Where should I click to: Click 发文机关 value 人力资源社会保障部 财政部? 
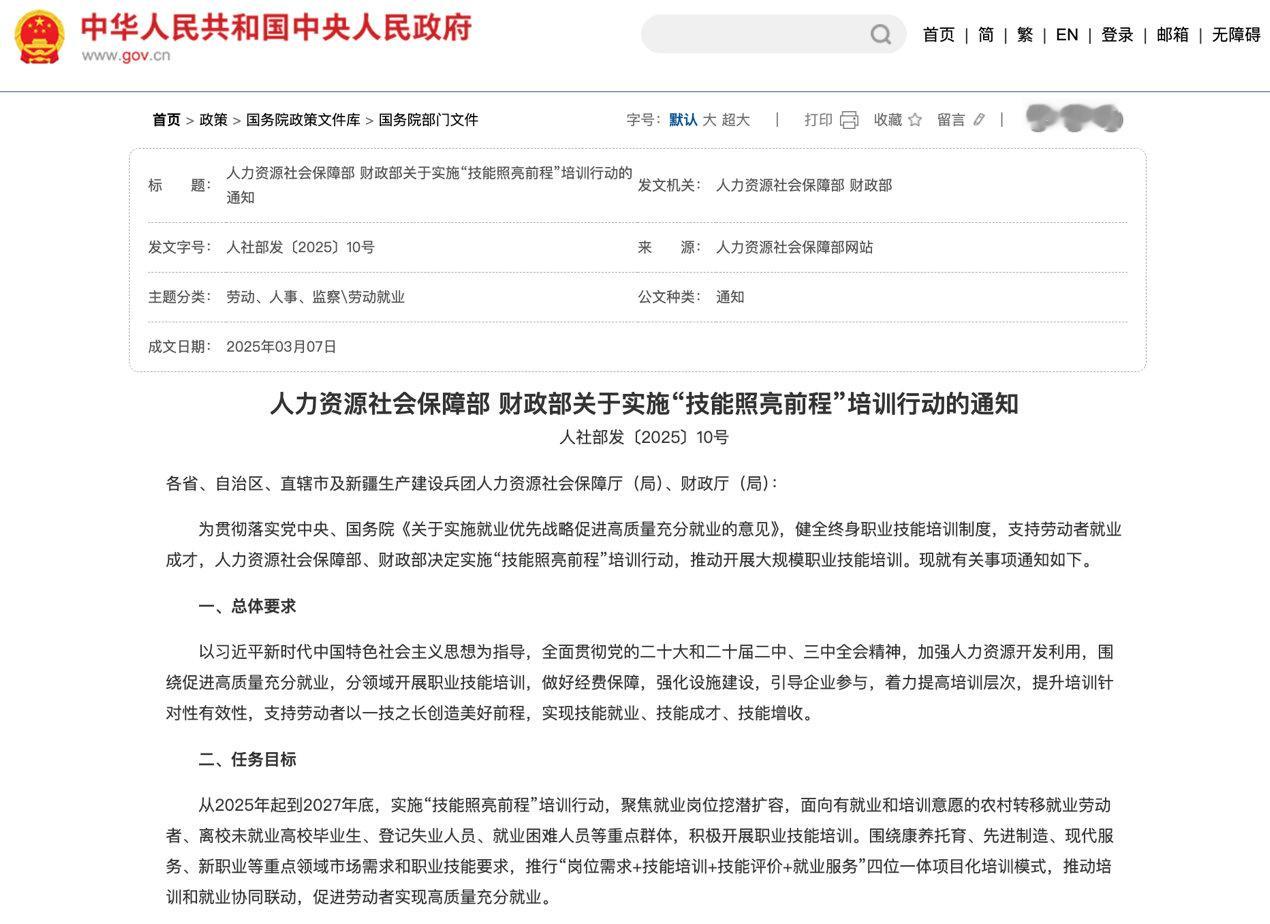tap(803, 185)
